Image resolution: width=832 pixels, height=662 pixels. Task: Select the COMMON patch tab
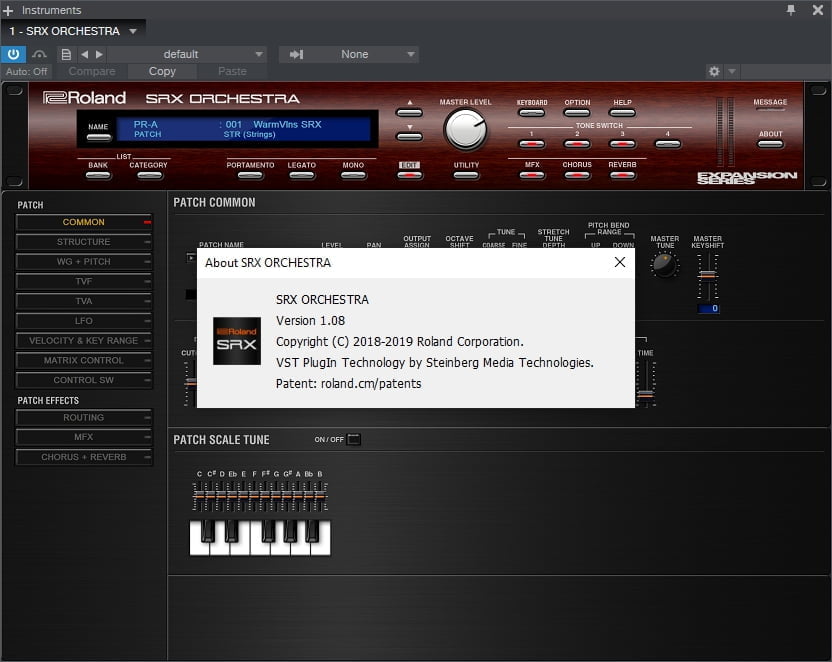point(84,222)
